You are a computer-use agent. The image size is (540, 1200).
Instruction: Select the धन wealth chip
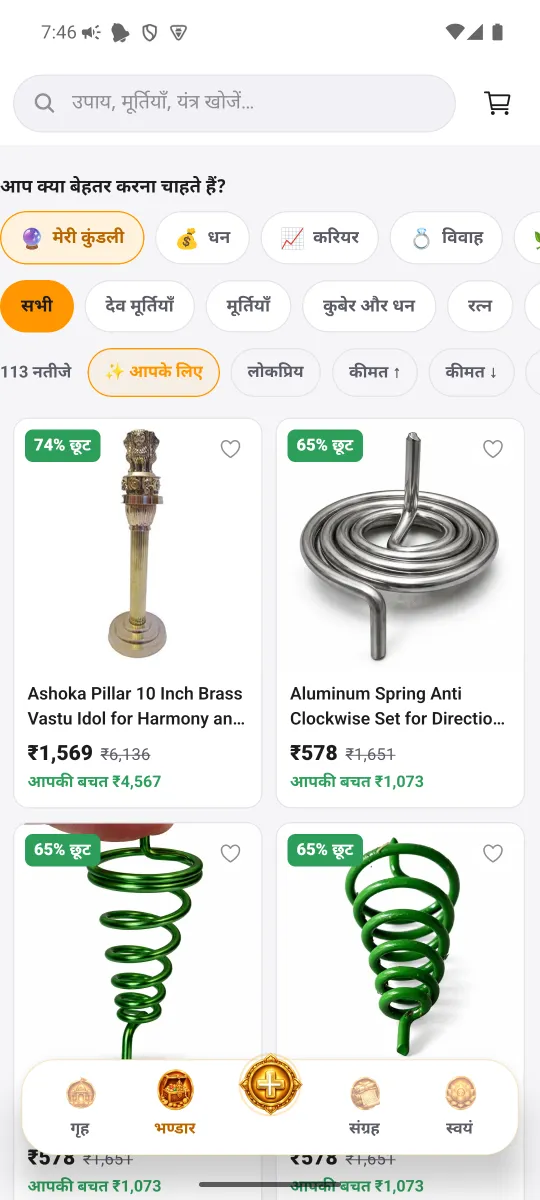(x=202, y=238)
